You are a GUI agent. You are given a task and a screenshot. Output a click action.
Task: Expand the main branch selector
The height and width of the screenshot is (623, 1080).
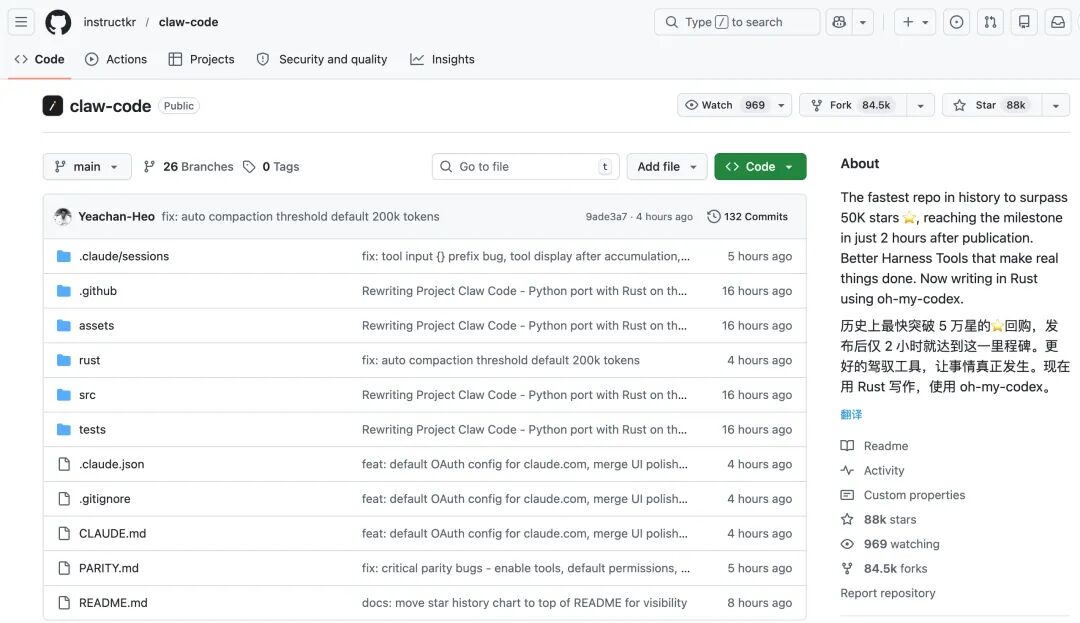[87, 167]
